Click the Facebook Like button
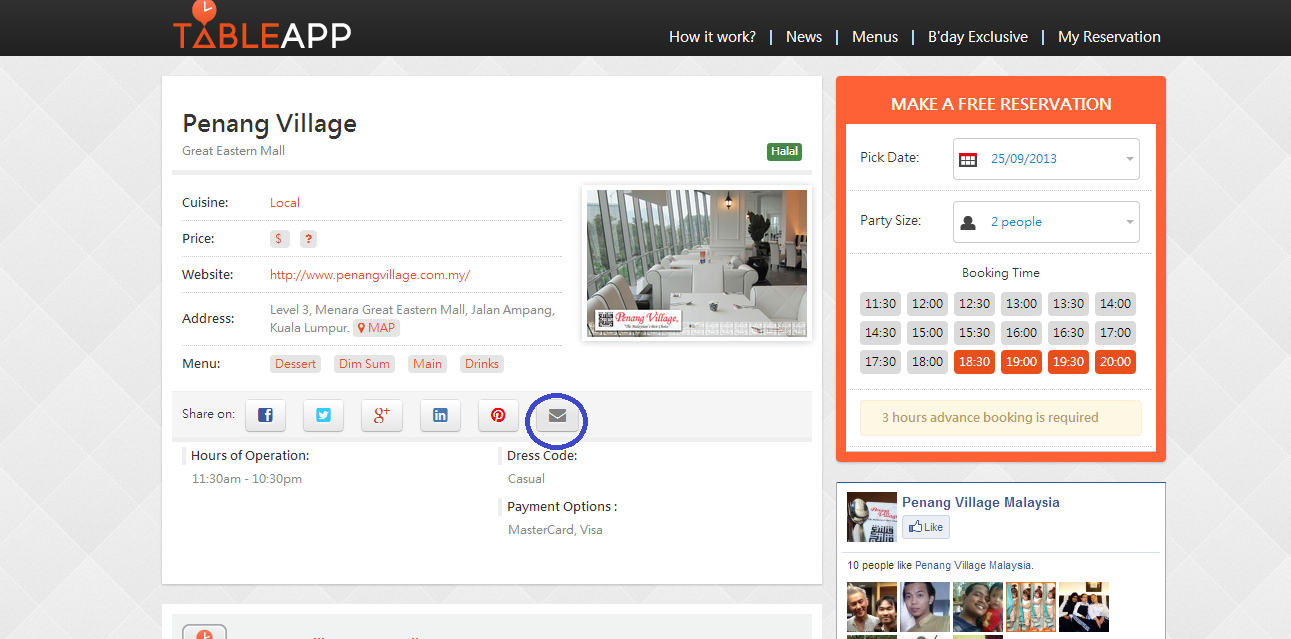 (926, 527)
